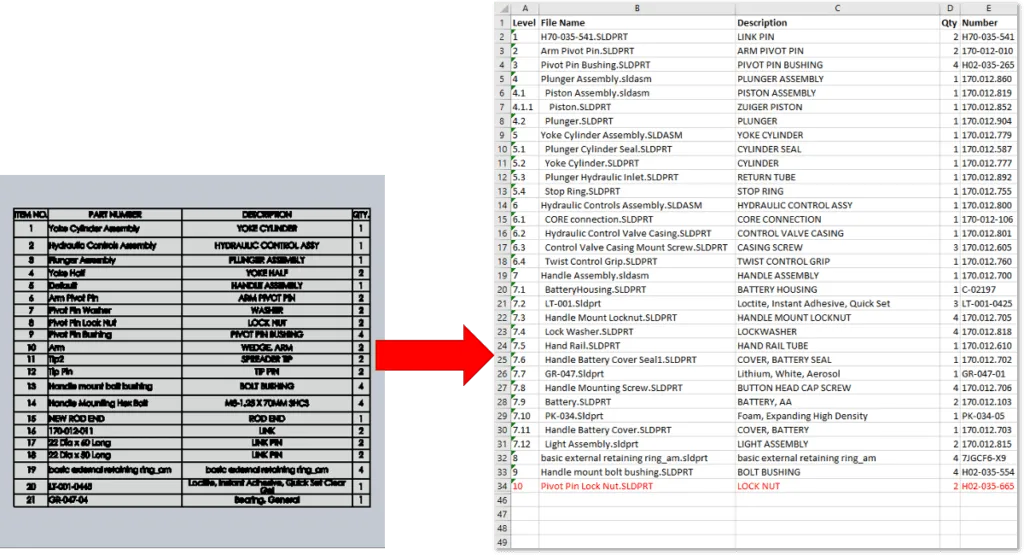
Task: Select the row 1 header
Action: (502, 23)
